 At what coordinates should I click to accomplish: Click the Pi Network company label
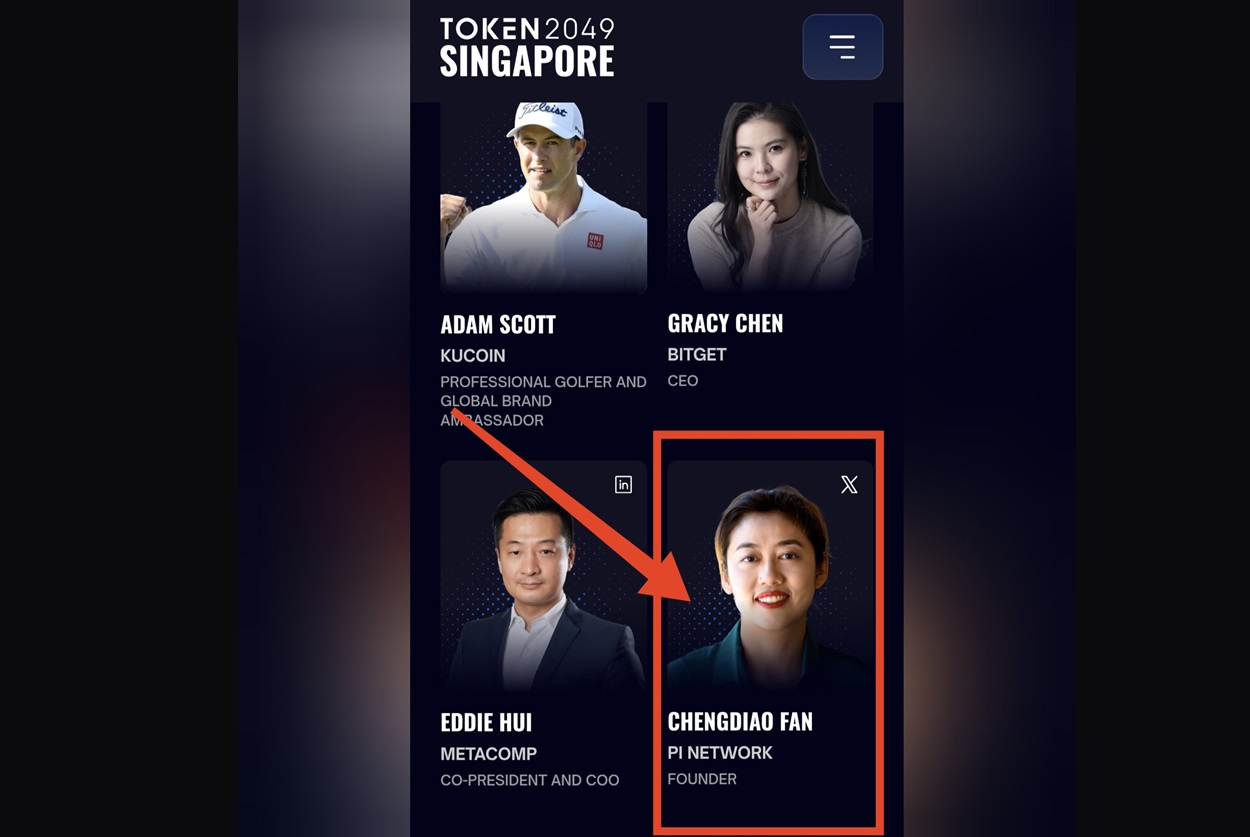pyautogui.click(x=720, y=753)
